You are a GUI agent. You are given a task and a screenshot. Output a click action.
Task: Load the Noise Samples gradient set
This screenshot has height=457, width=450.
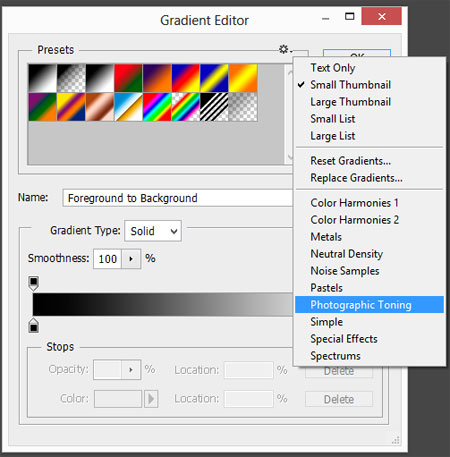[x=369, y=271]
